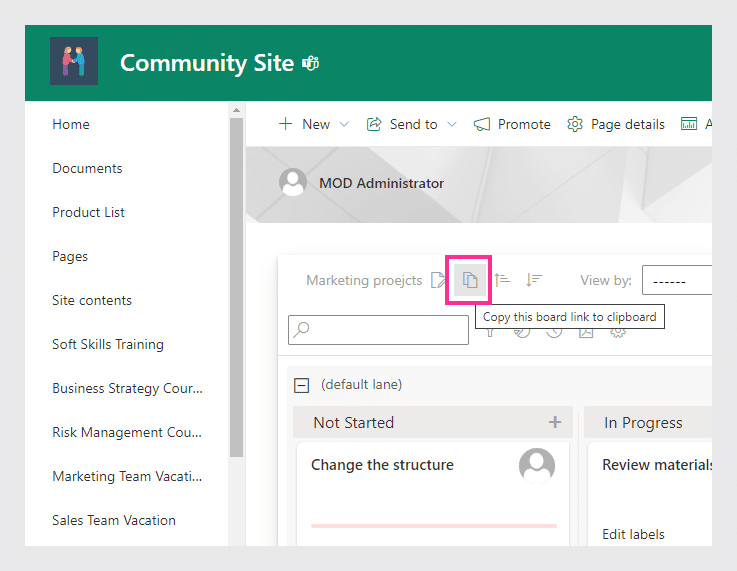
Task: Click the MOD Administrator author name
Action: (x=381, y=183)
